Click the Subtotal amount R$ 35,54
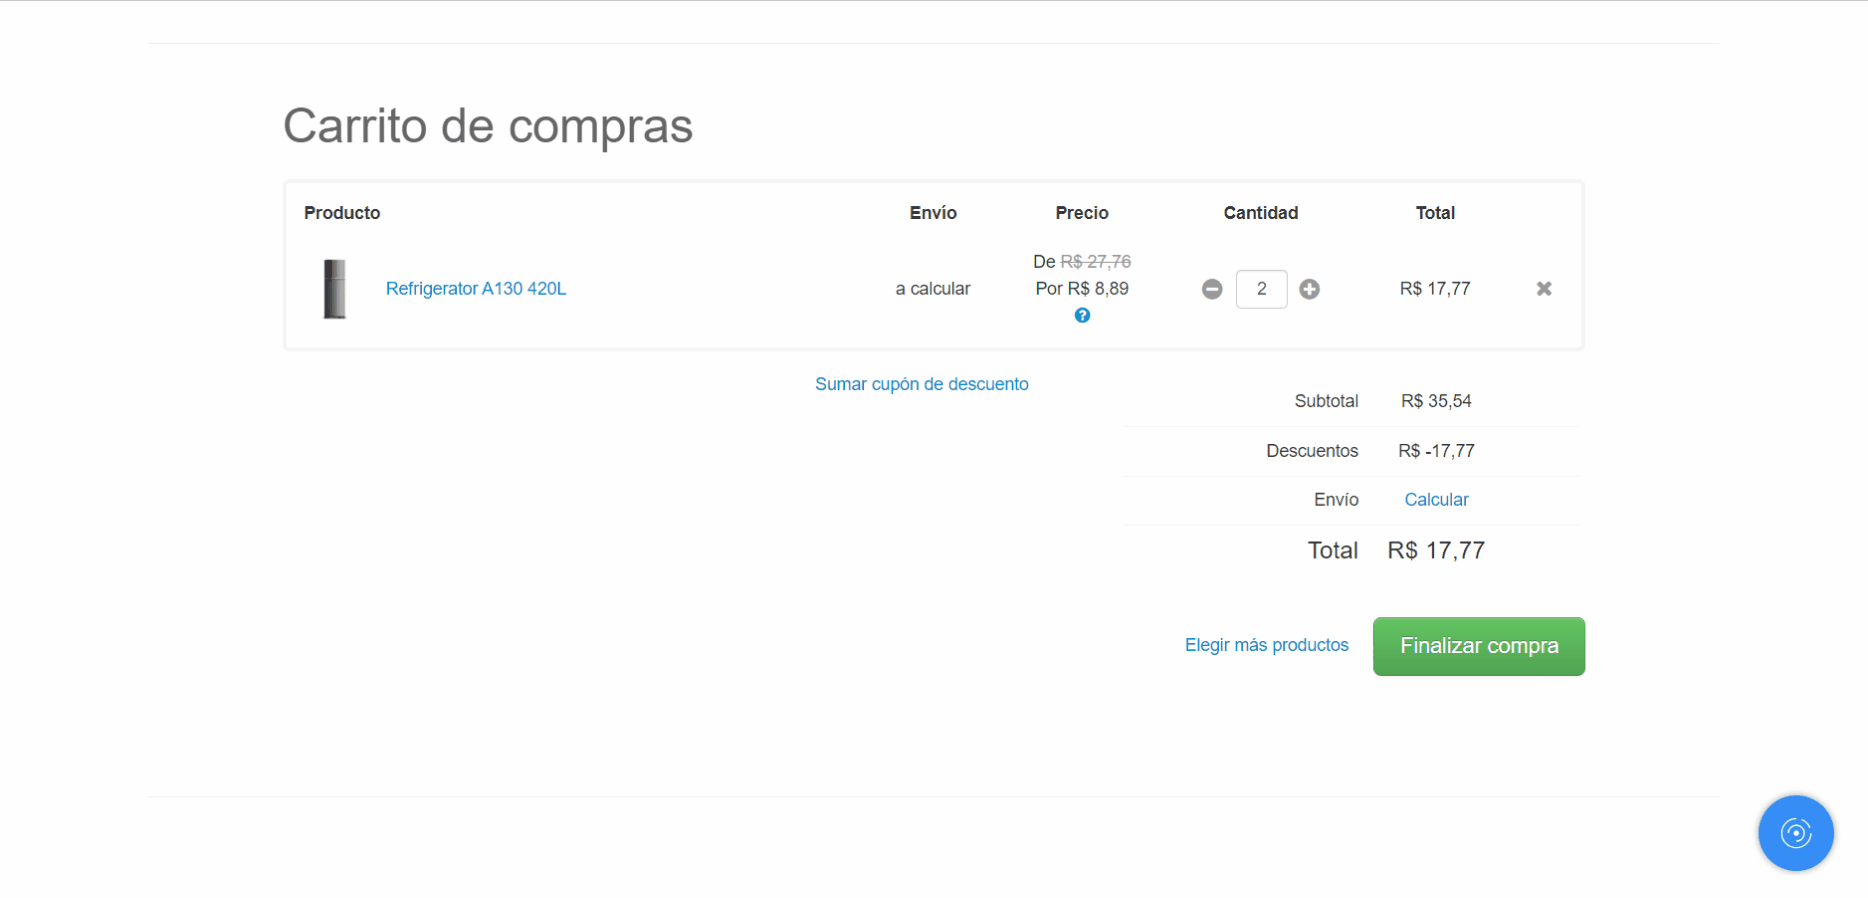This screenshot has width=1868, height=898. coord(1436,401)
